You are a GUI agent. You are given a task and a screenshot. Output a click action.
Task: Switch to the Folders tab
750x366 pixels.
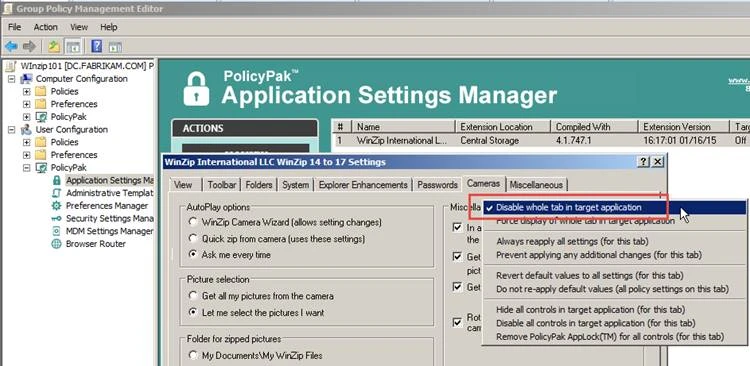(259, 185)
